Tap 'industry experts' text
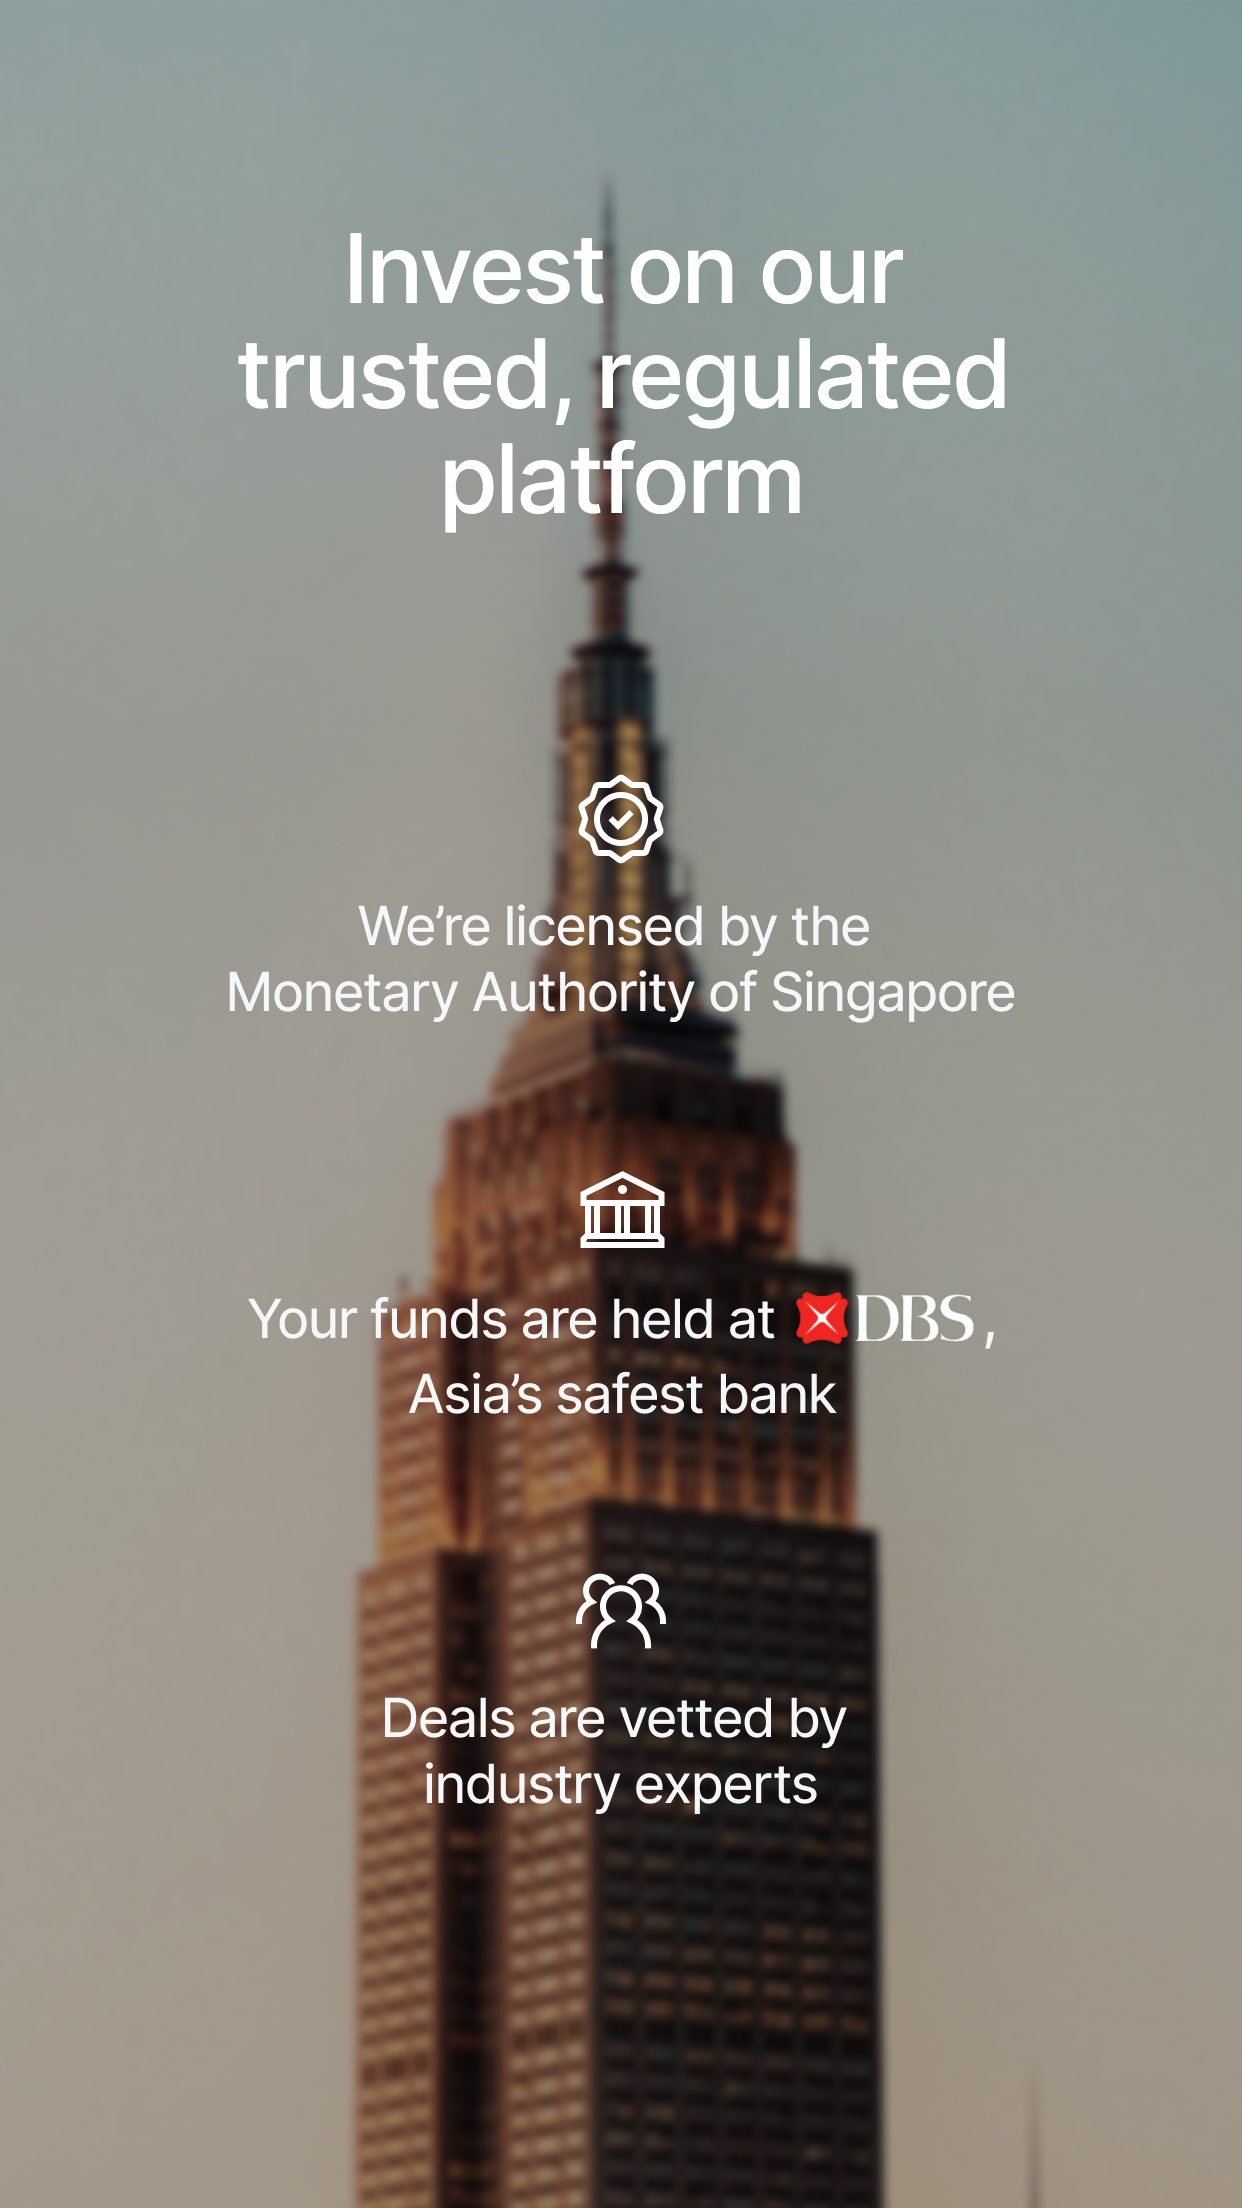Image resolution: width=1242 pixels, height=2208 pixels. pyautogui.click(x=620, y=1786)
